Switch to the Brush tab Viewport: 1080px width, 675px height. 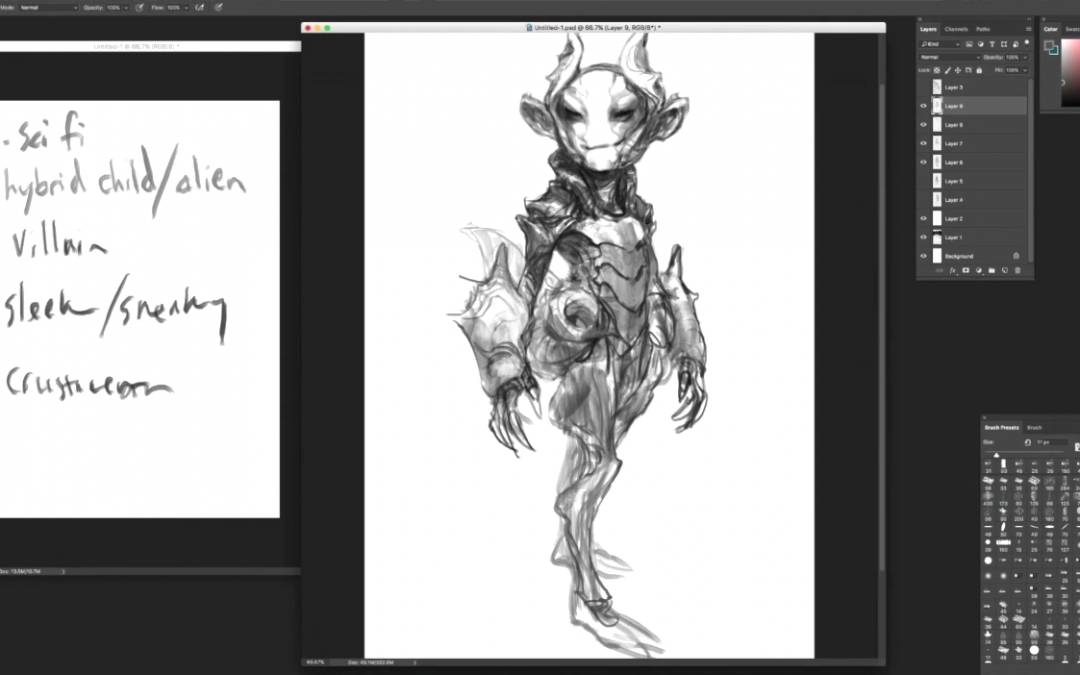1035,427
